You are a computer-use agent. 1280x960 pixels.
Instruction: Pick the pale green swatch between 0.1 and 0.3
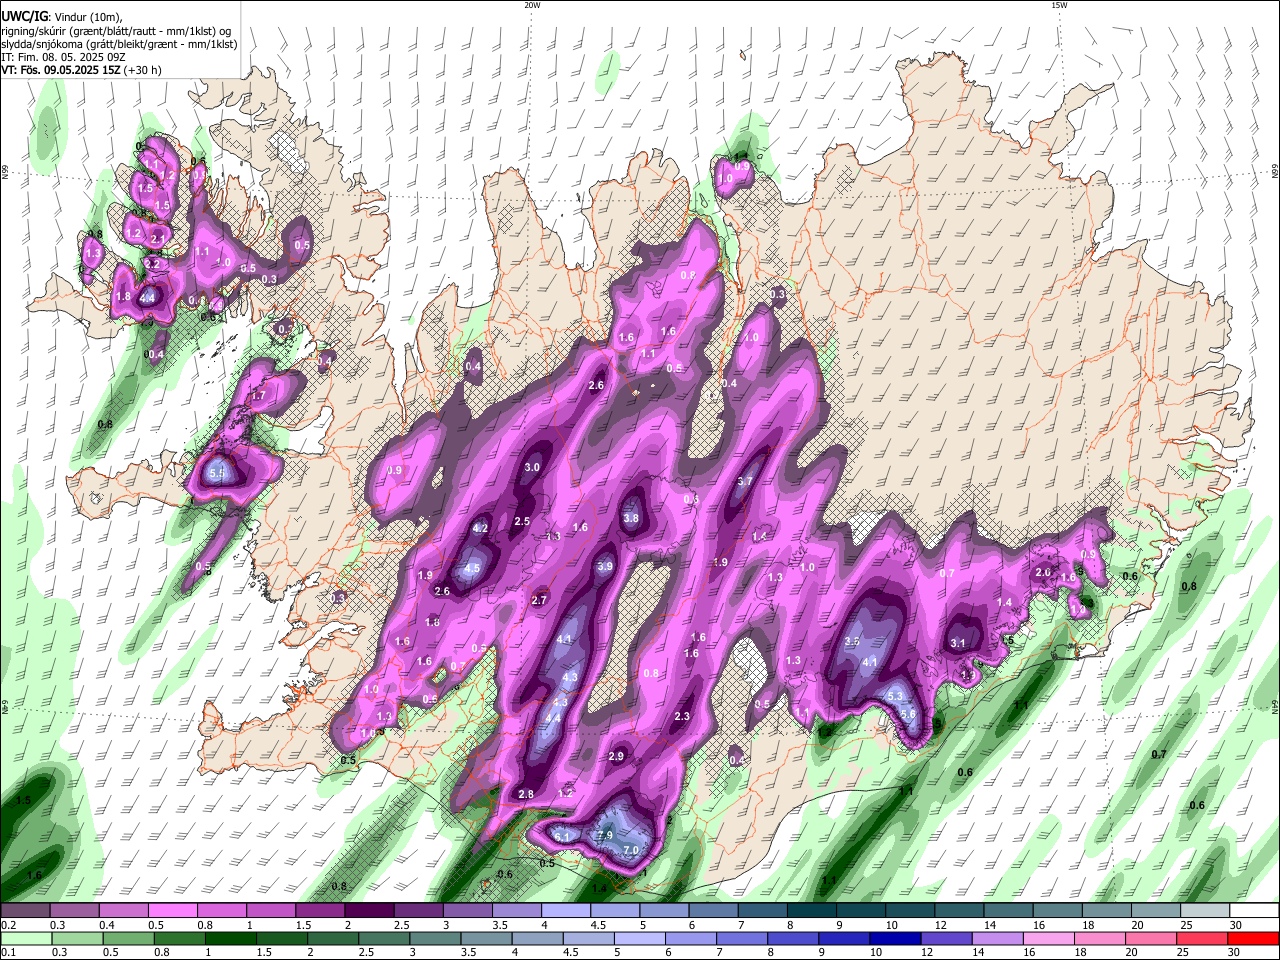28,939
